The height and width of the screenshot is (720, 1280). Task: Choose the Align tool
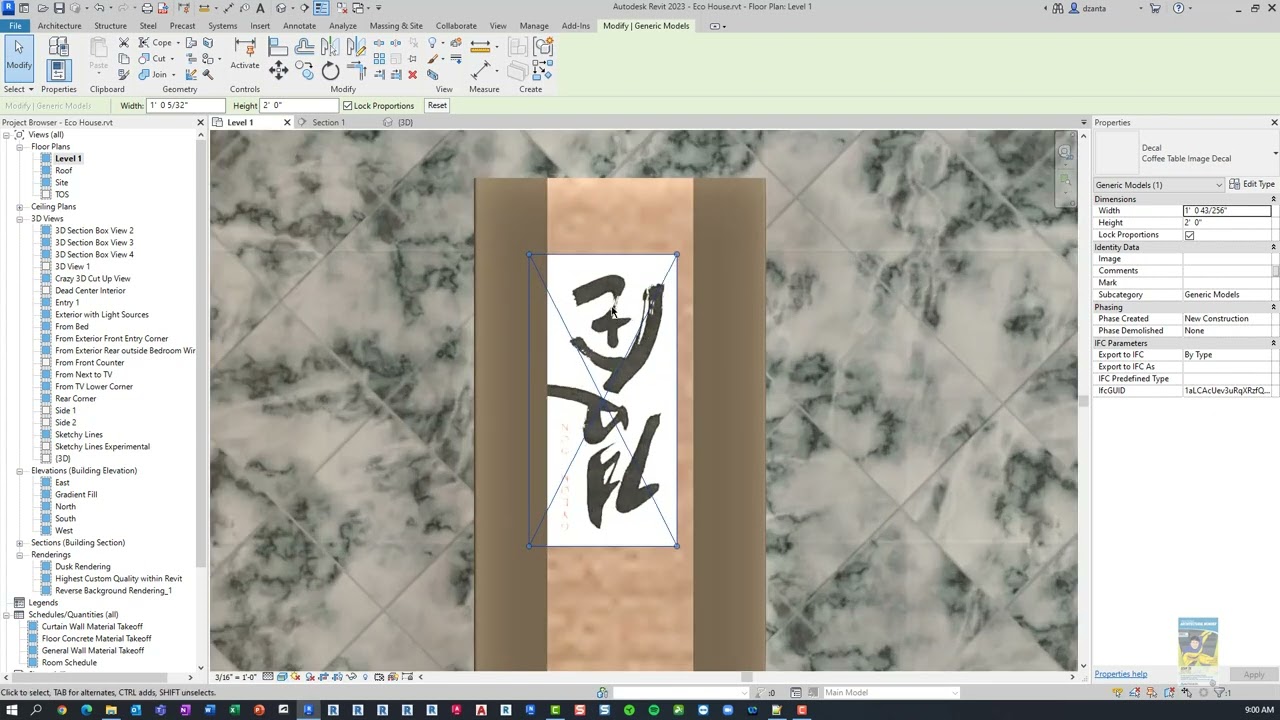(x=278, y=46)
